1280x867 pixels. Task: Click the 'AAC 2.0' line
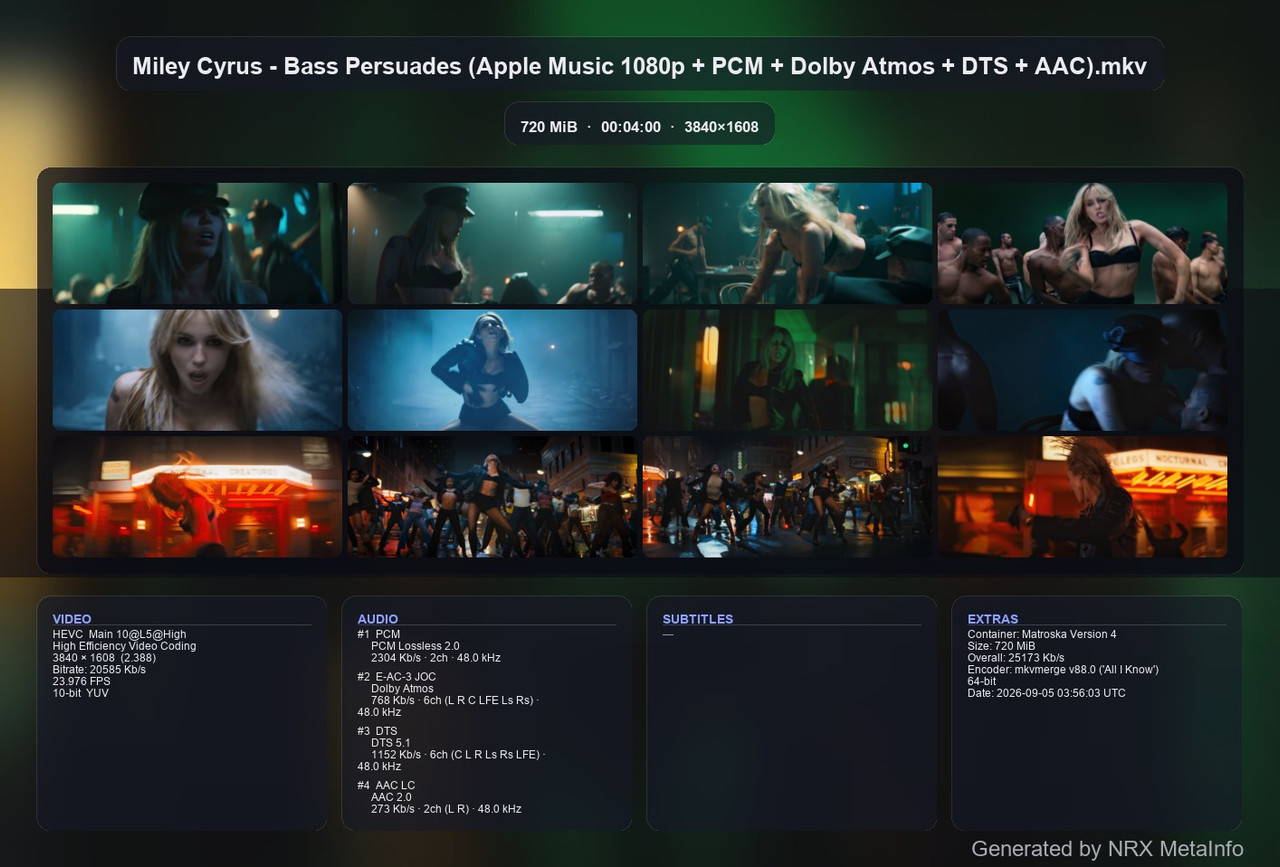pyautogui.click(x=391, y=797)
